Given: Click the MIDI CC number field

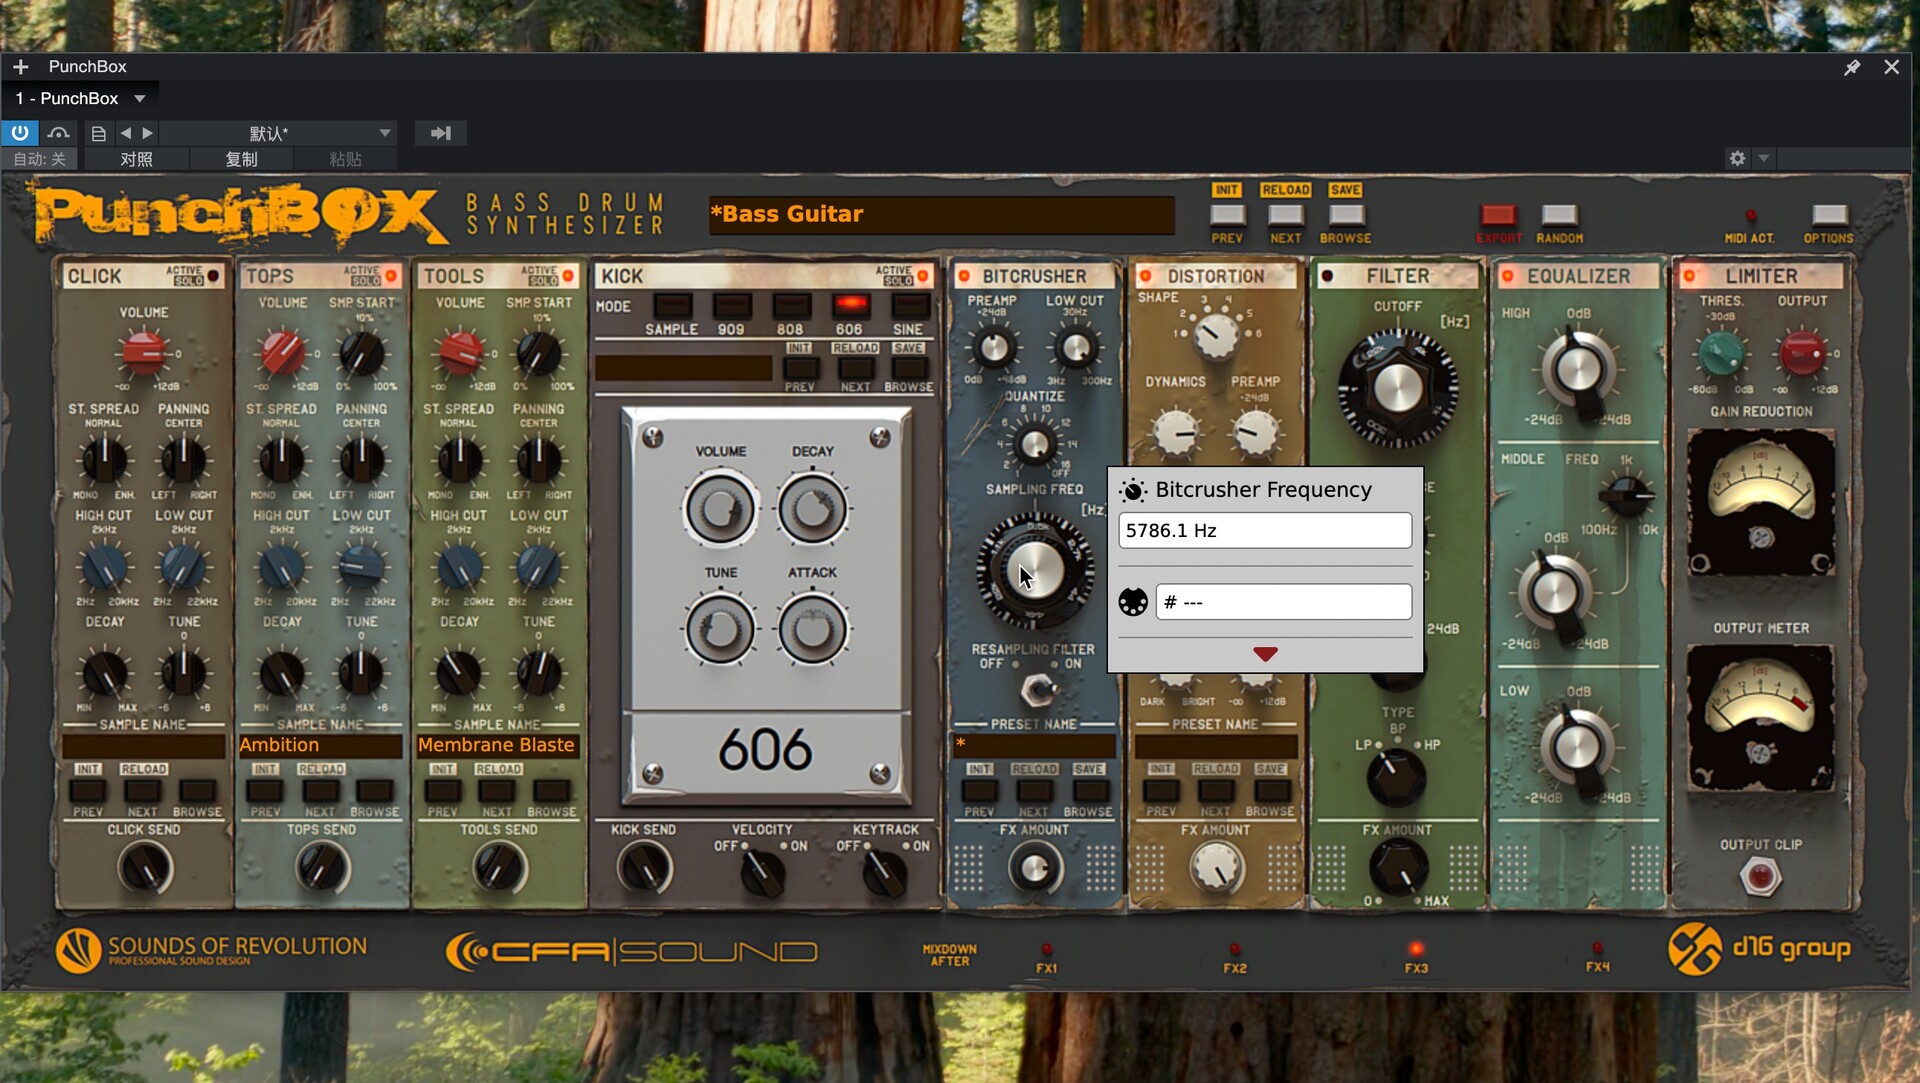Looking at the screenshot, I should 1284,602.
